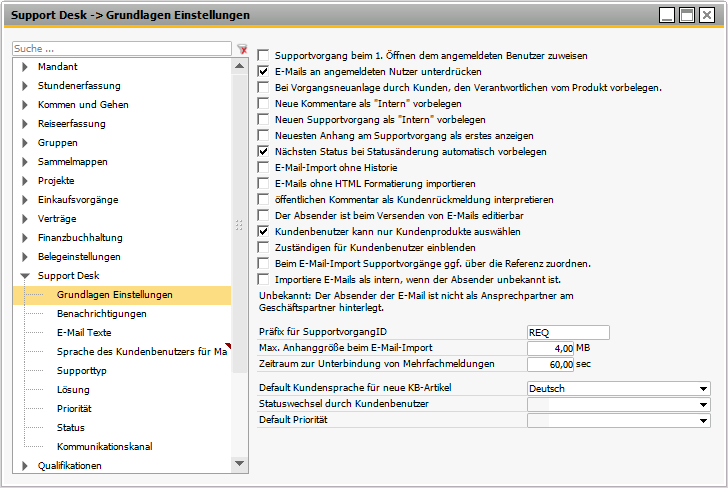This screenshot has width=728, height=488.
Task: Check Supportvorgänge über die Referenz zuordnen
Action: tap(263, 264)
